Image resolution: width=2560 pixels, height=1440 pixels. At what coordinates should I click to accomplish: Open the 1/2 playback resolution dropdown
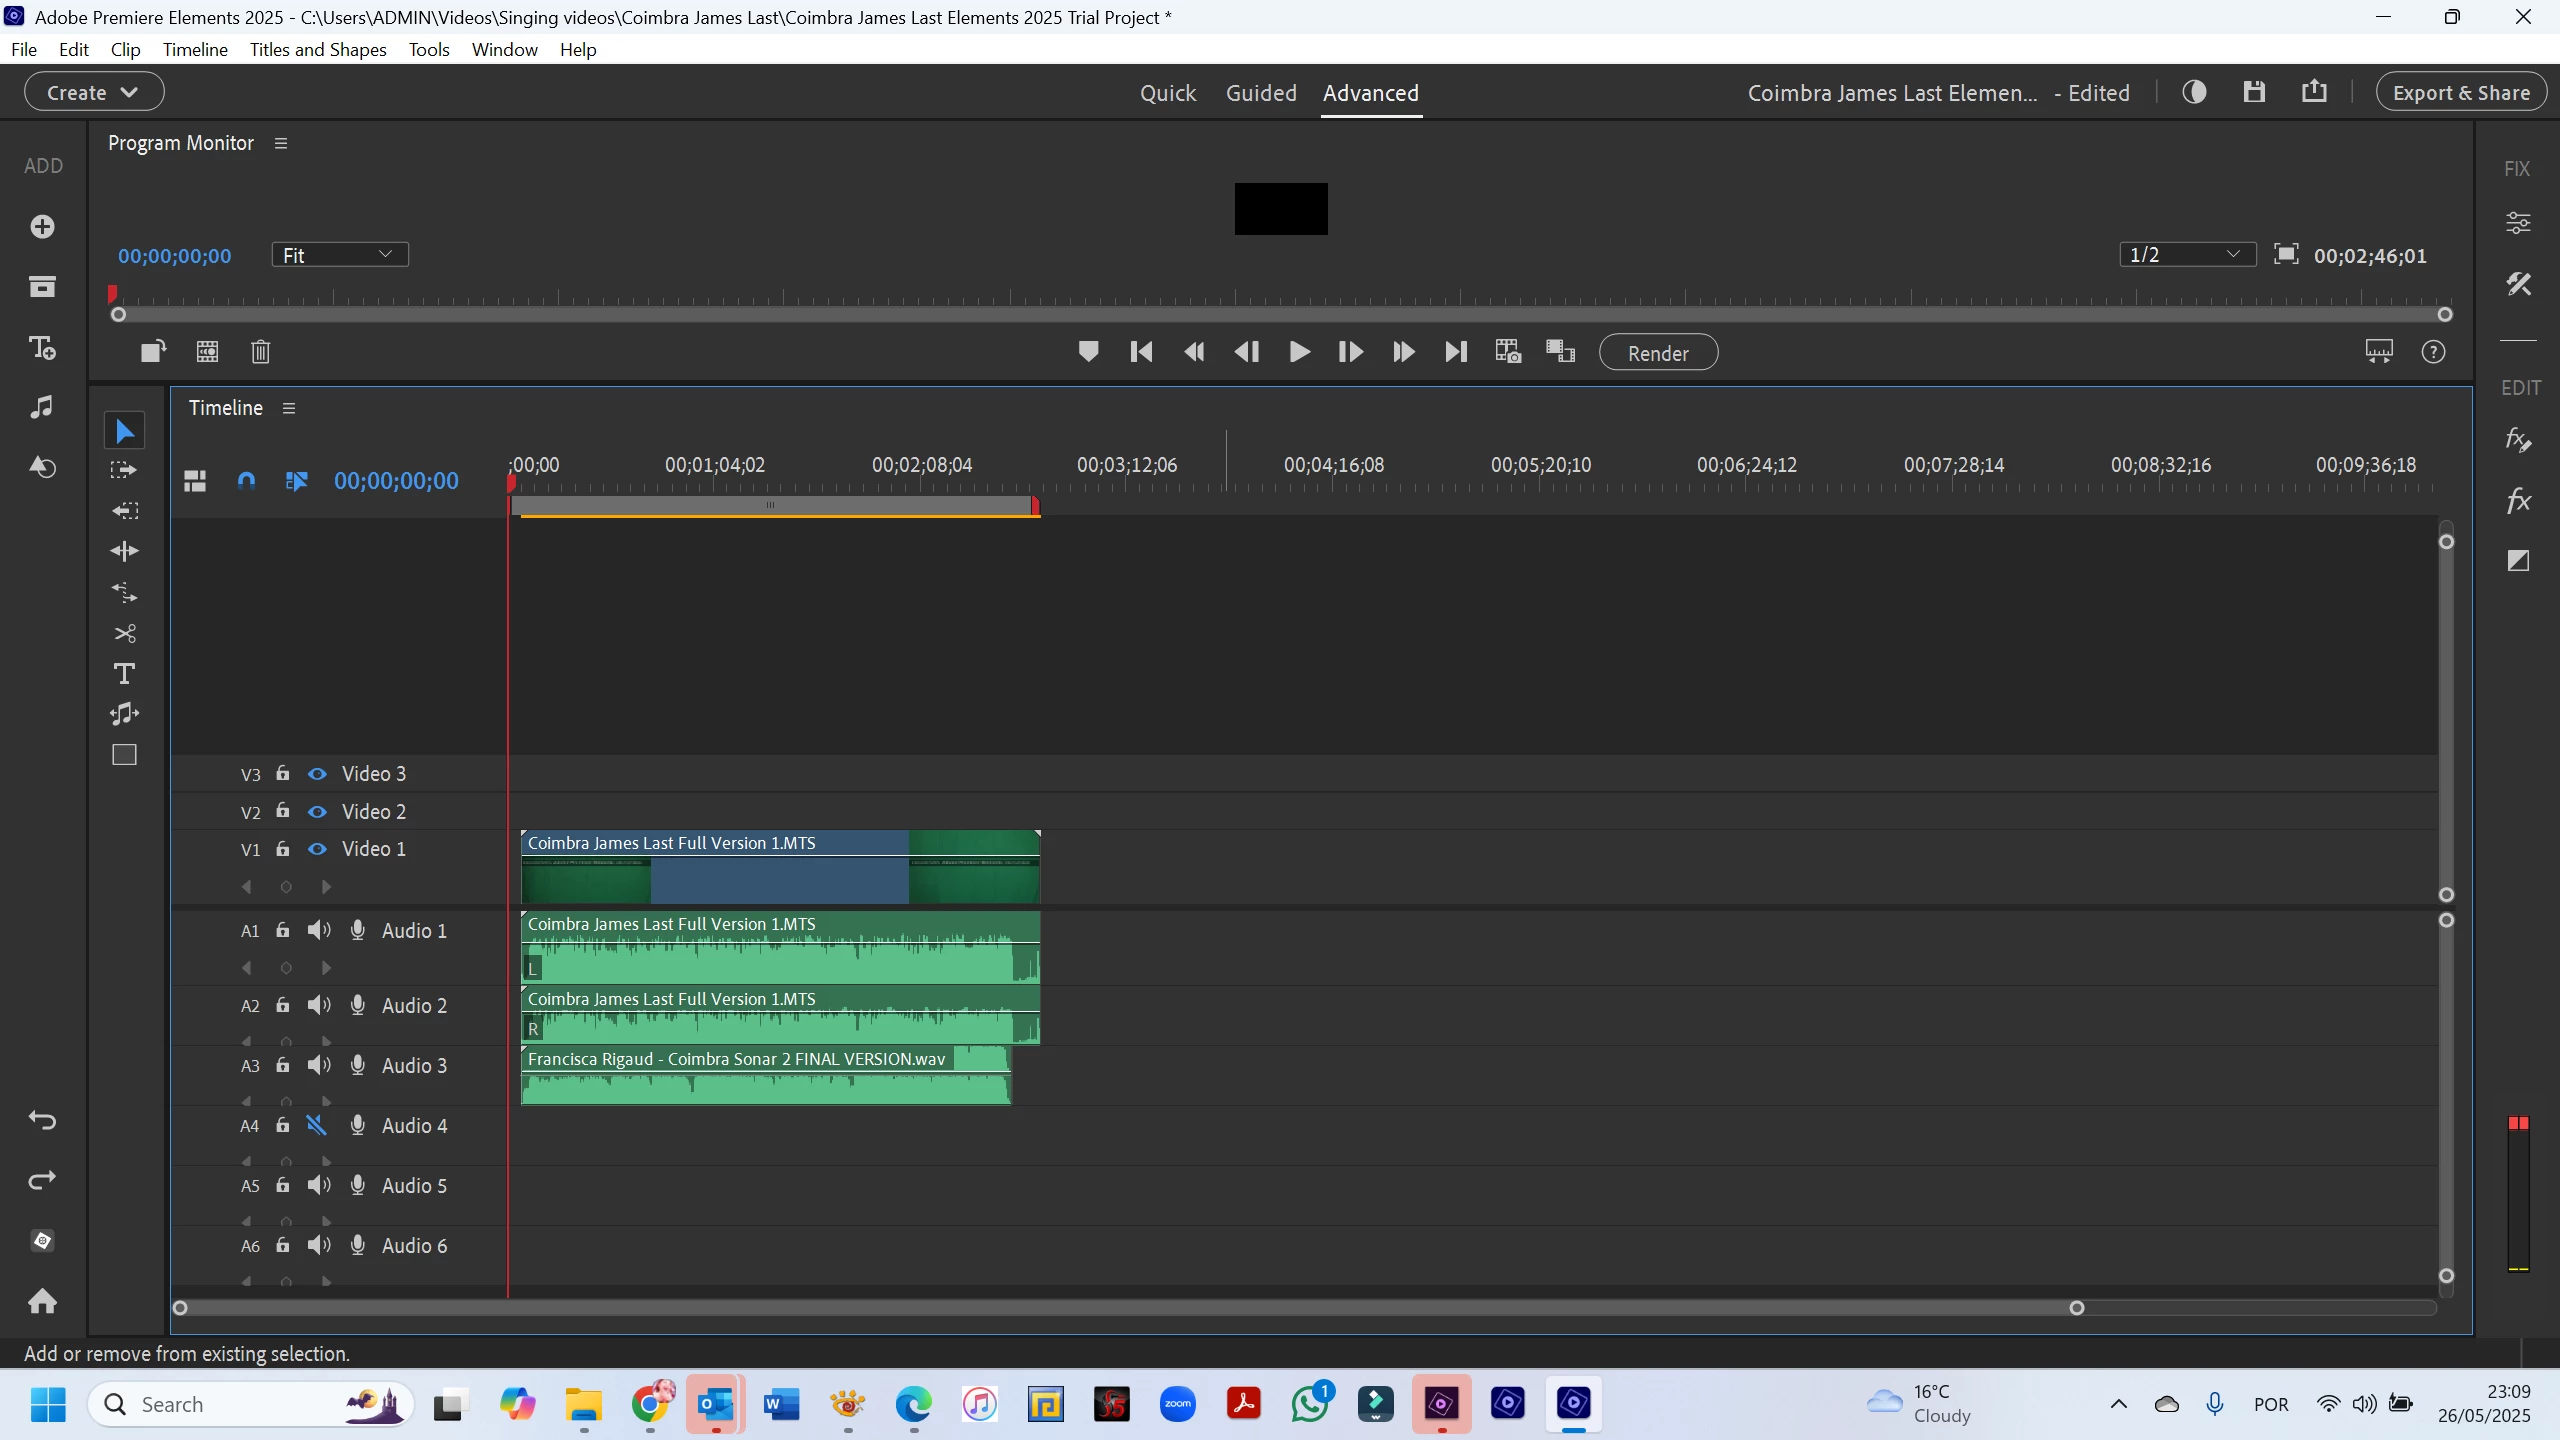[x=2186, y=255]
